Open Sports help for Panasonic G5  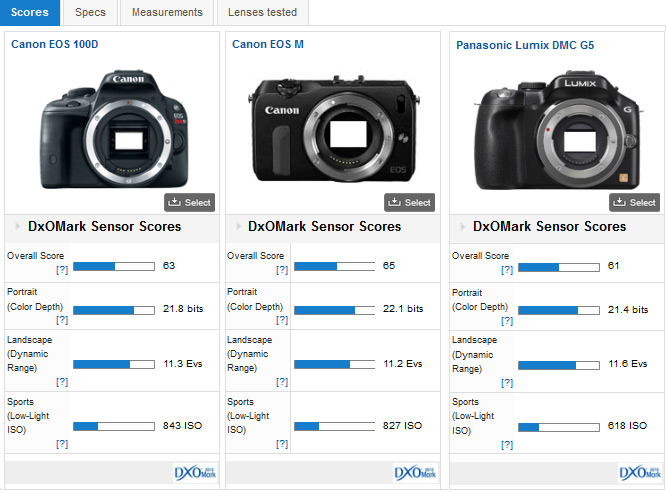point(507,445)
